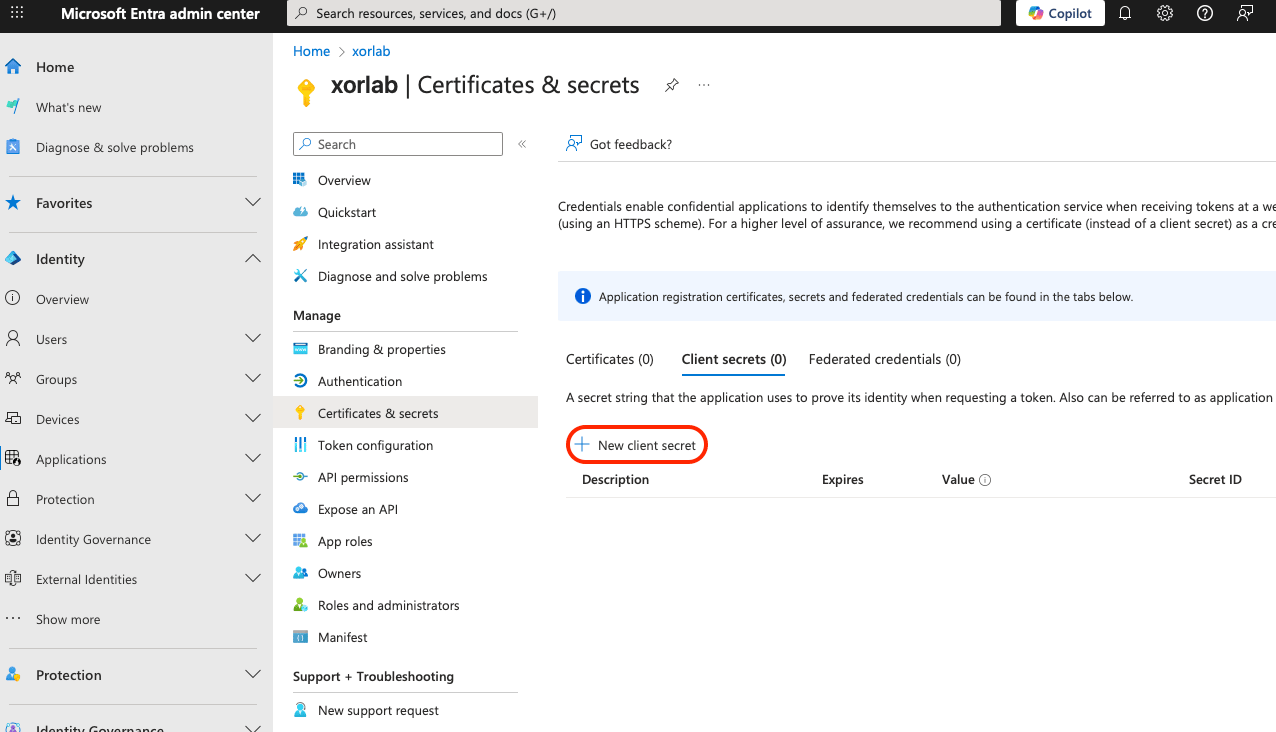Click the Value column info icon
1276x732 pixels.
985,480
